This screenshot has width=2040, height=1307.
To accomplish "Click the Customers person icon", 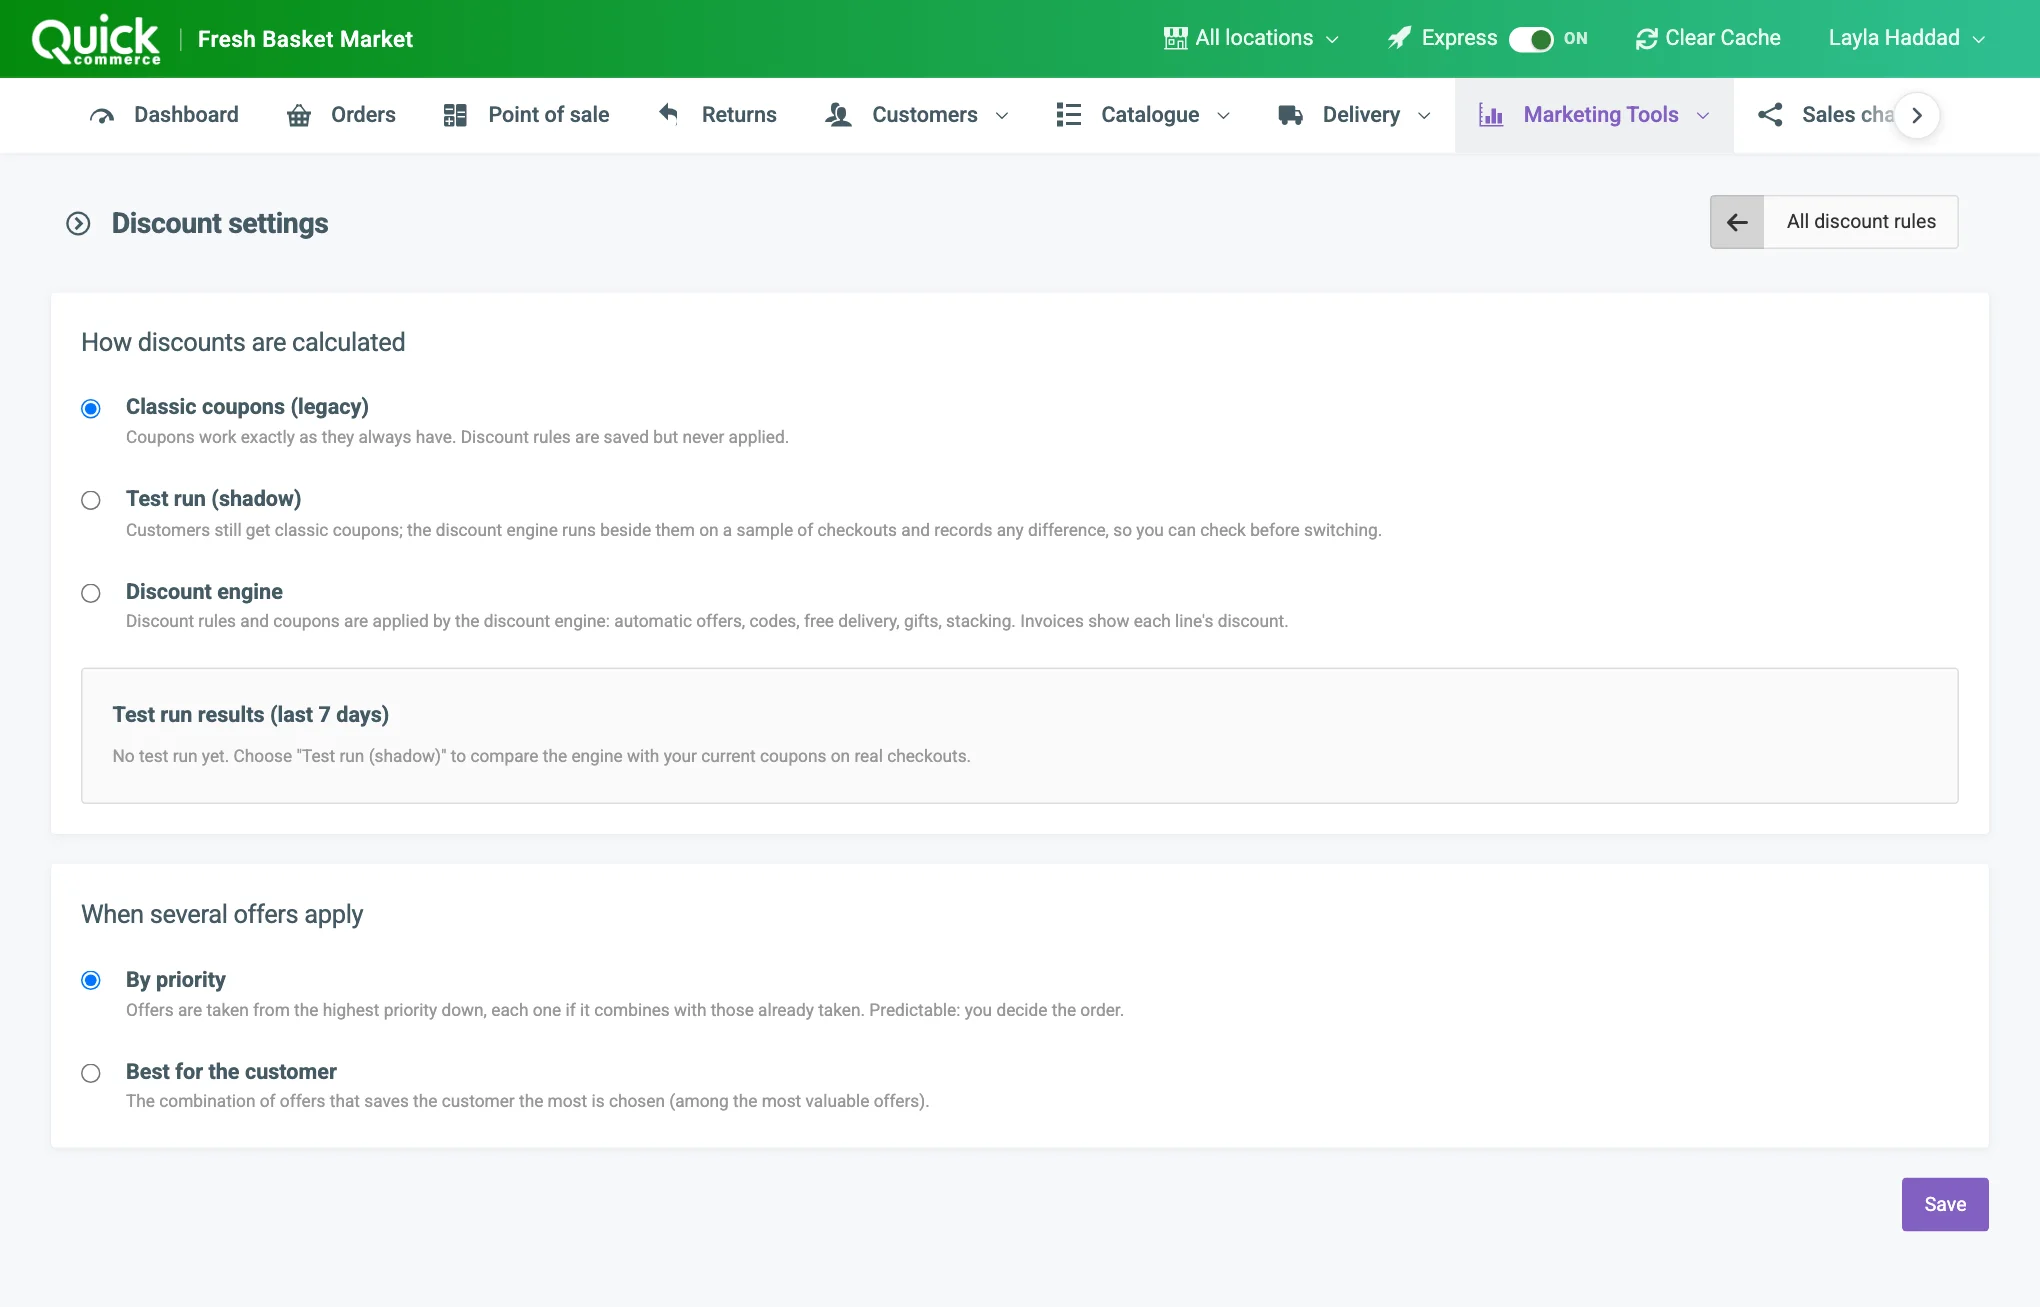I will pos(838,115).
